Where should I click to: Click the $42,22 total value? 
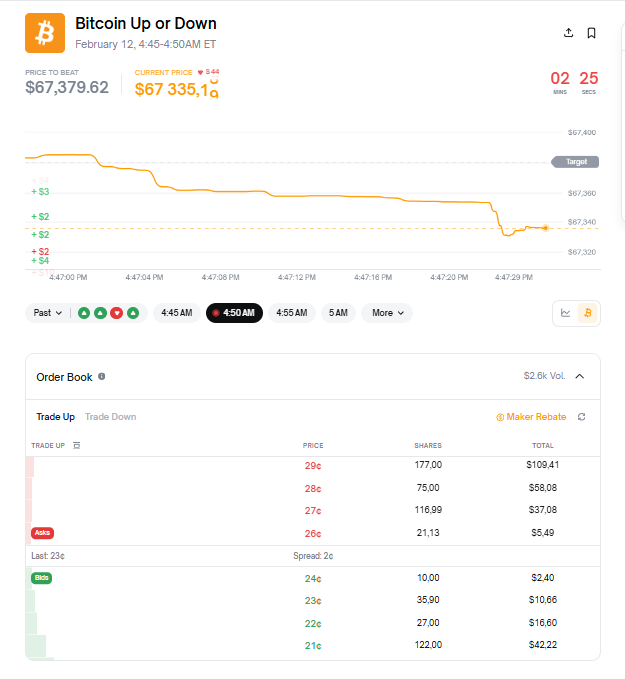[543, 645]
